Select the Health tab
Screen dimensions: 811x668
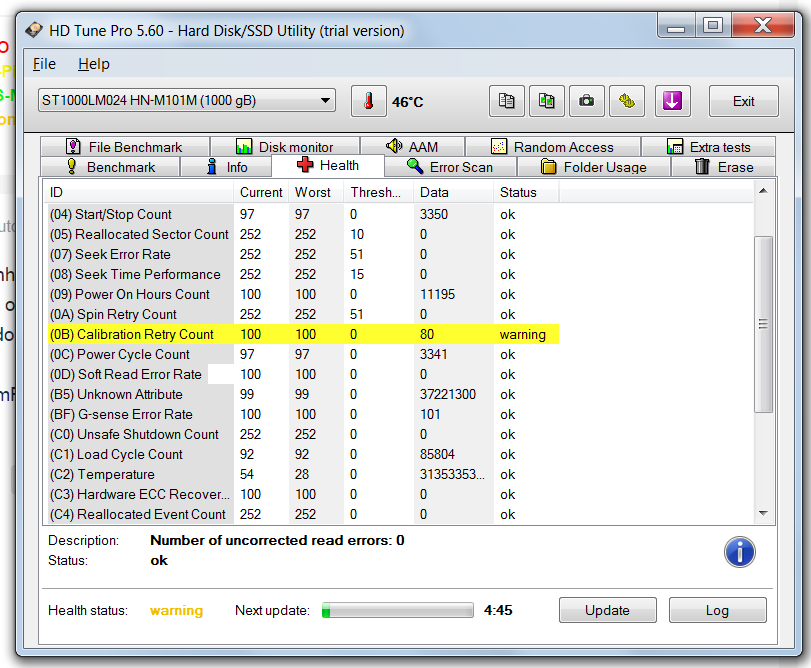(328, 165)
